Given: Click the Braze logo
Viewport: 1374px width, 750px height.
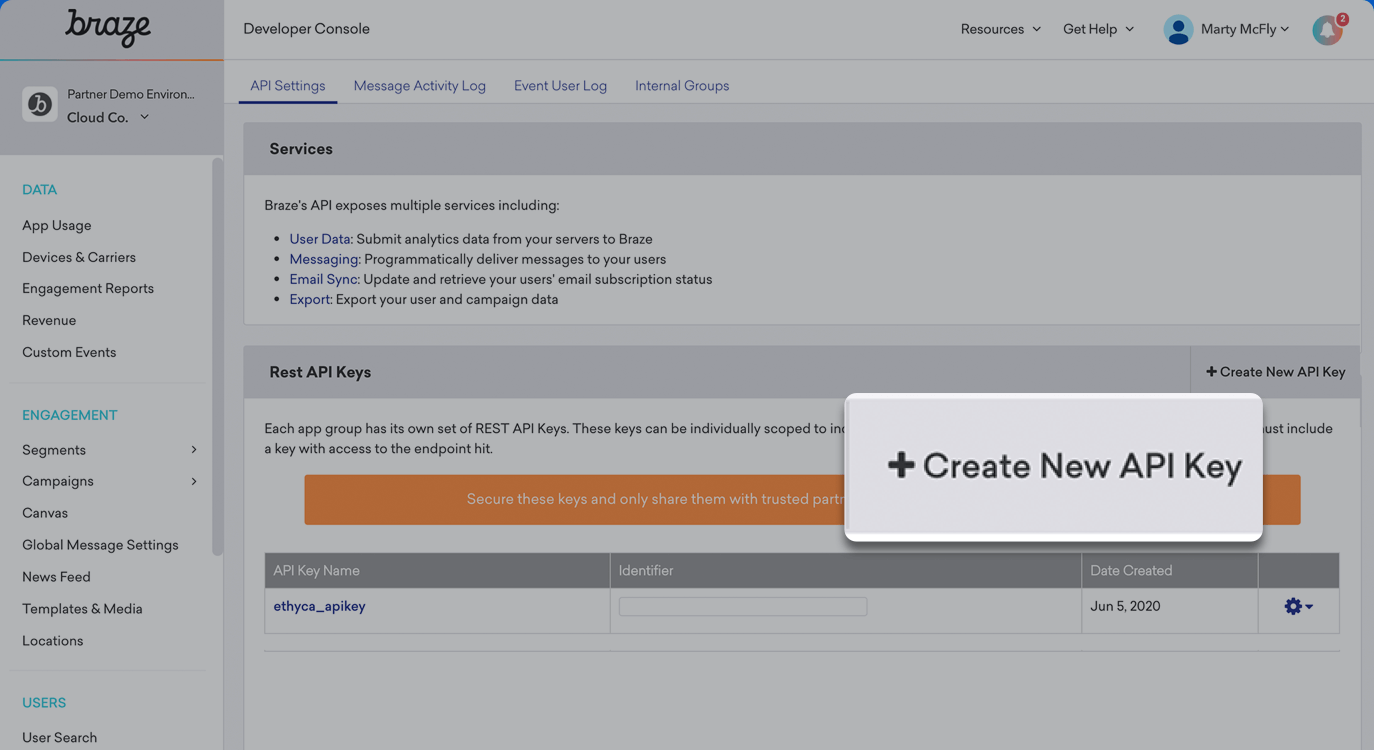Looking at the screenshot, I should 108,28.
